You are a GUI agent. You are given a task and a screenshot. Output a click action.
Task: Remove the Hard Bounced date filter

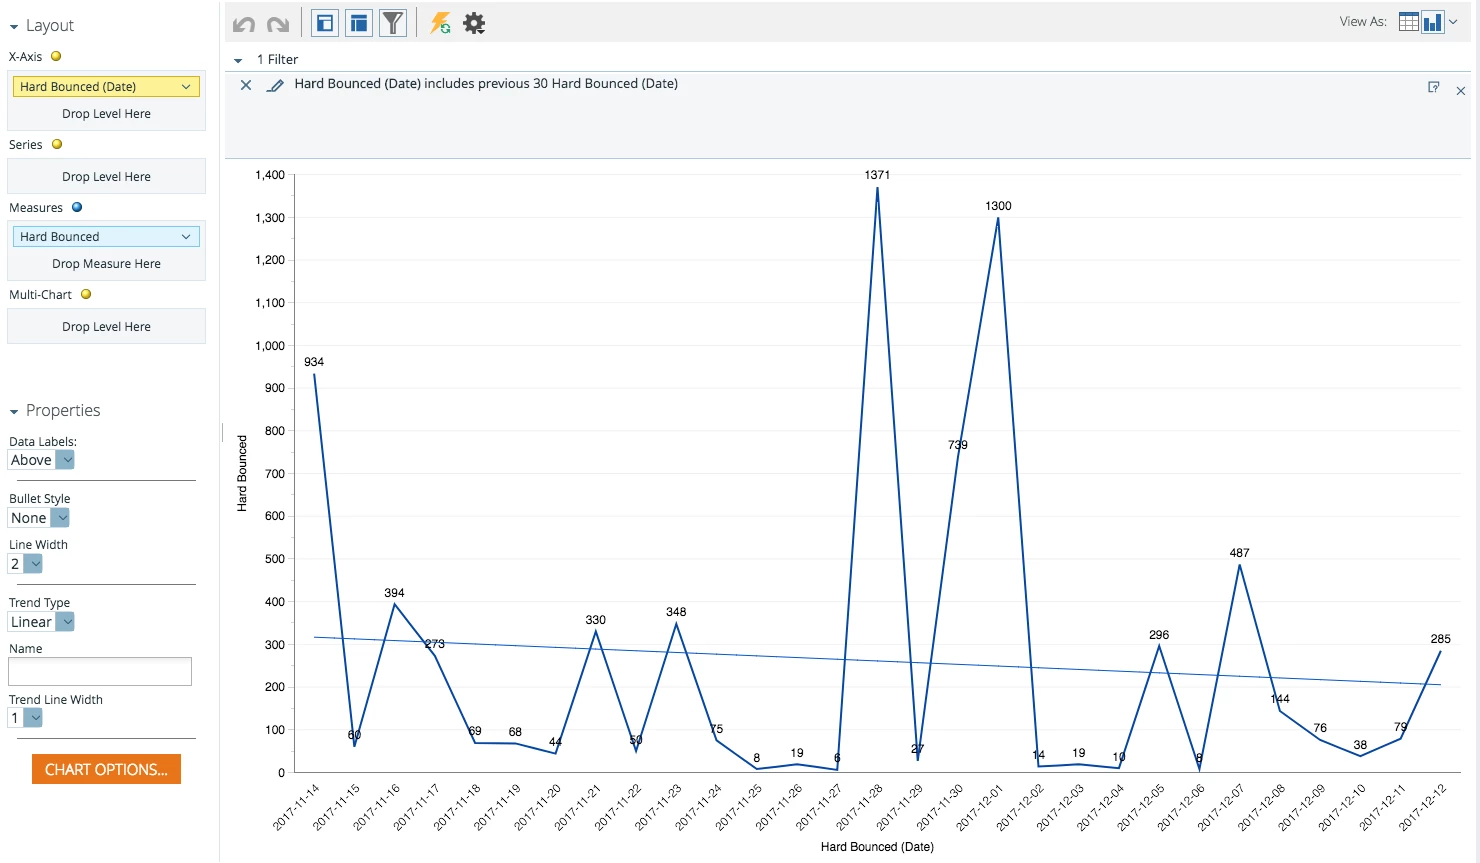point(246,85)
